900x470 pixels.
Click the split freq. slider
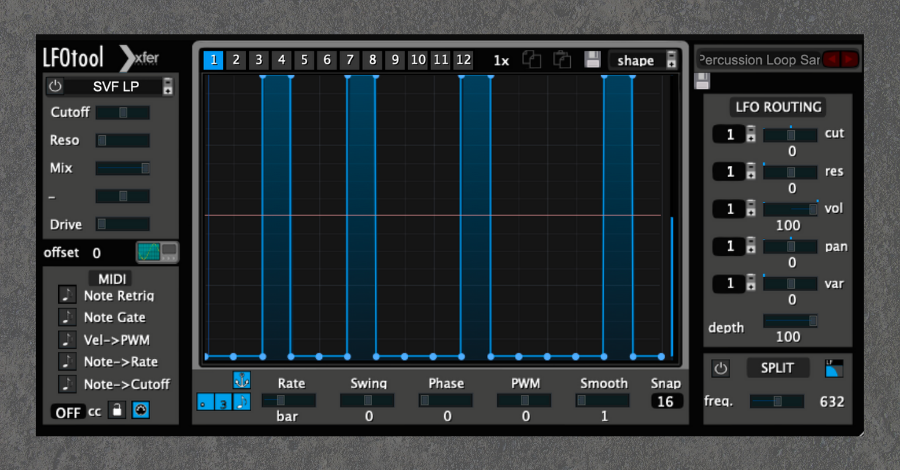coord(777,401)
